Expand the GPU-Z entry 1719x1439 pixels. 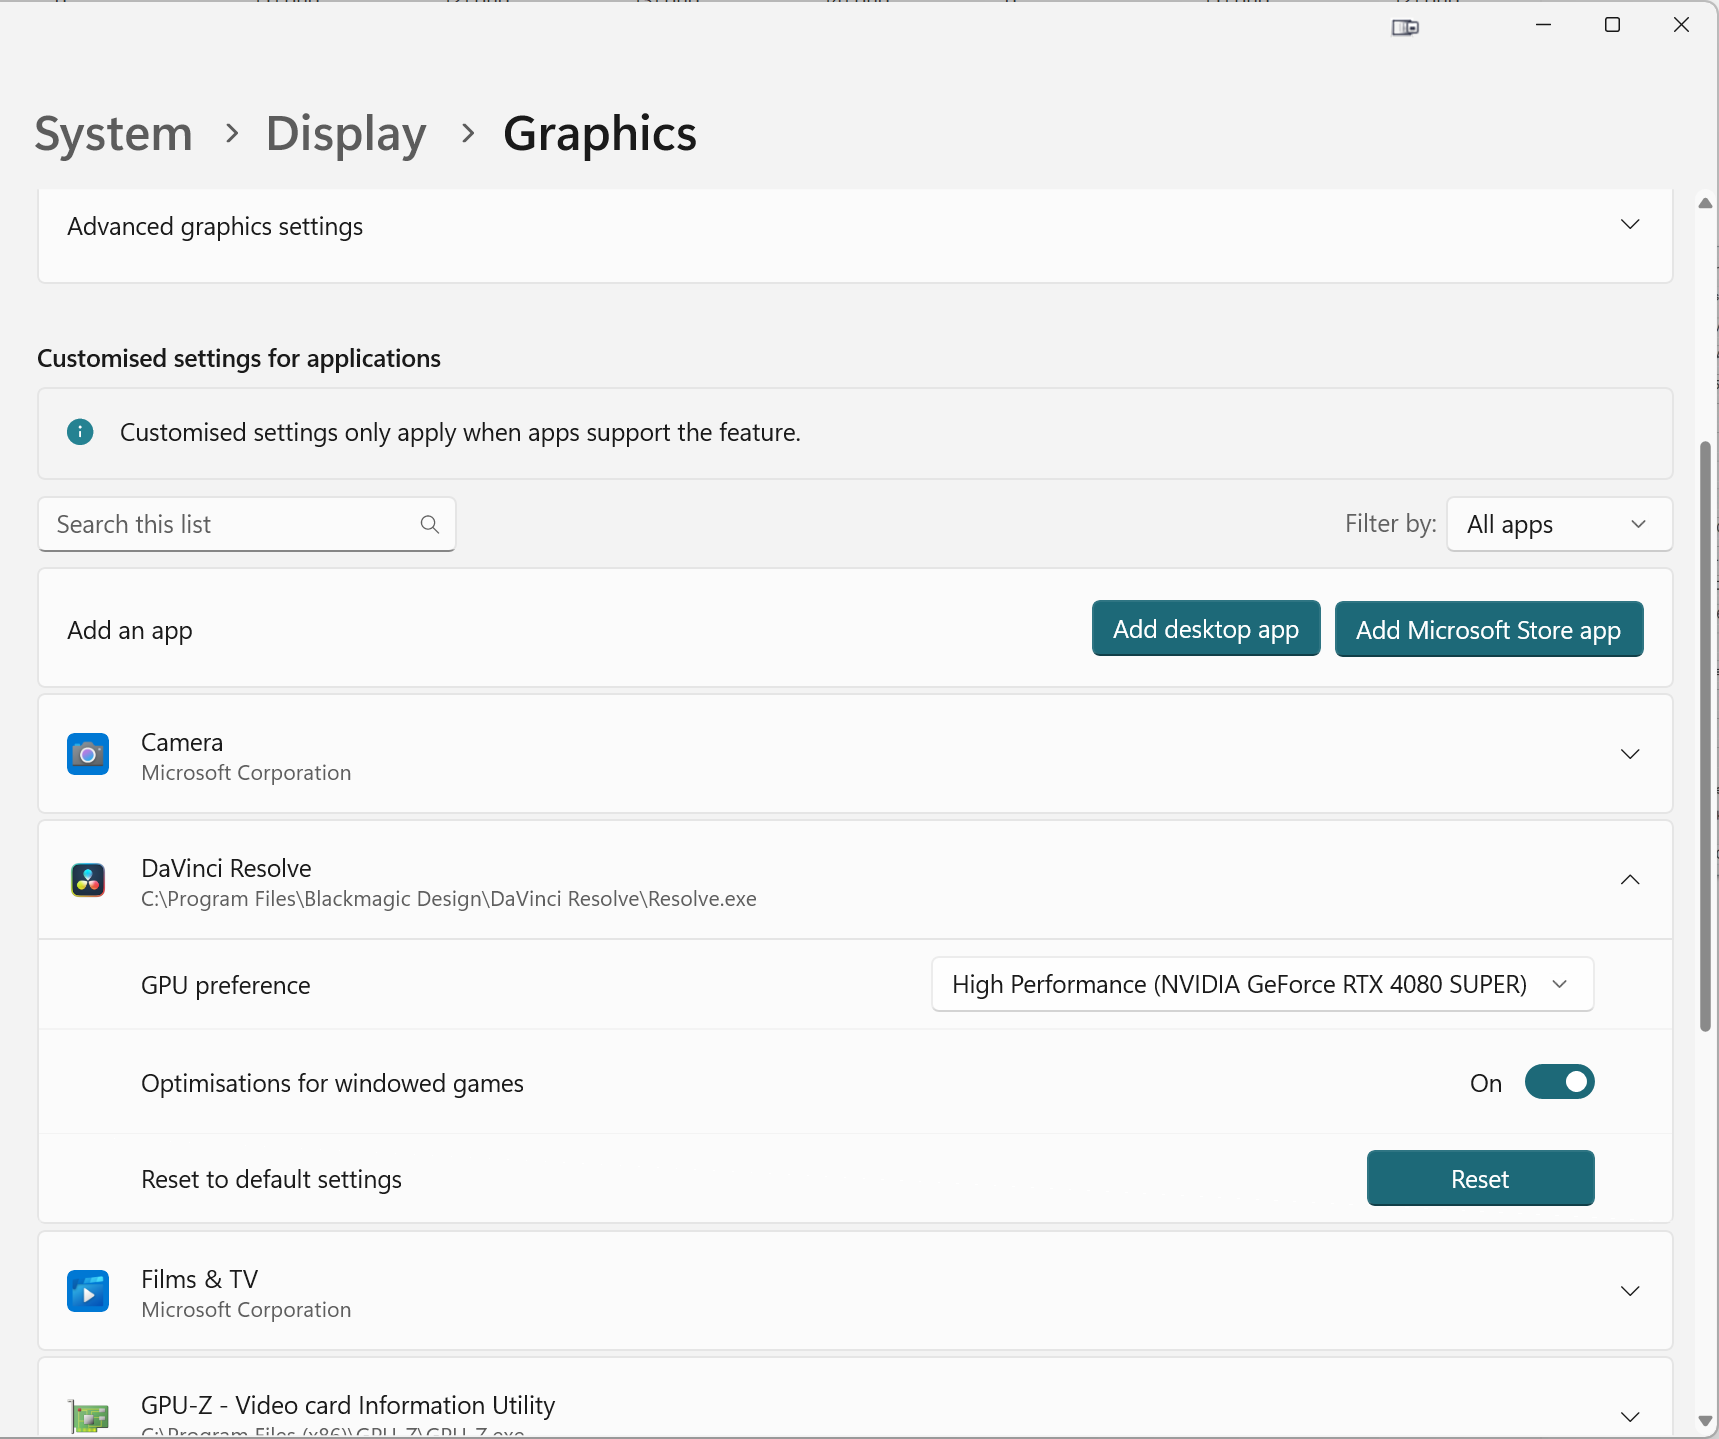pyautogui.click(x=1630, y=1416)
